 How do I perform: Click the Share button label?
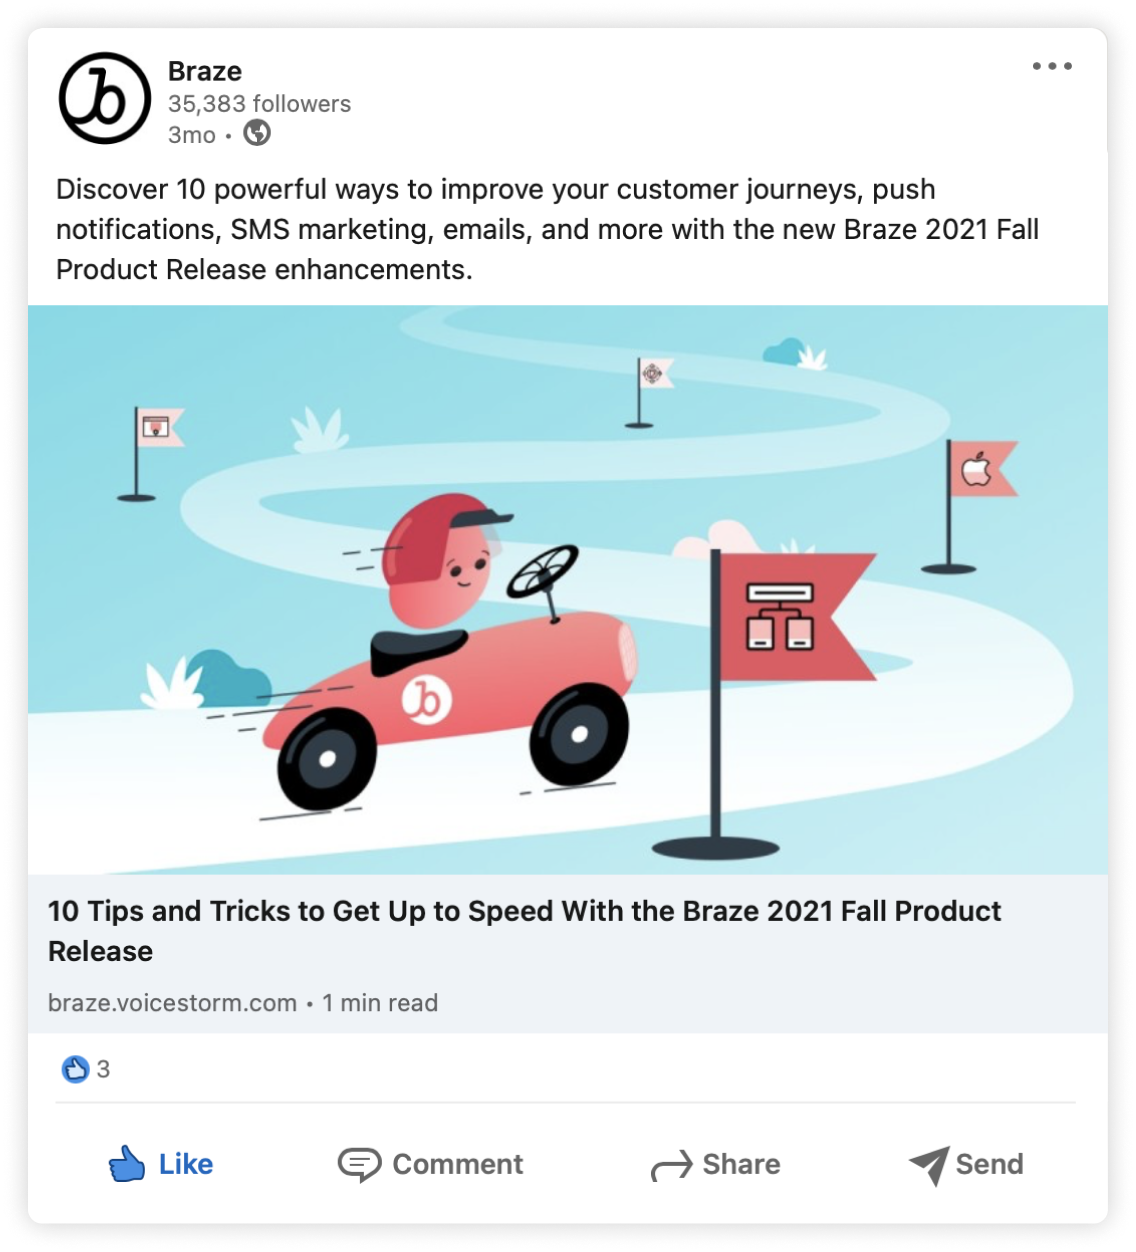741,1164
